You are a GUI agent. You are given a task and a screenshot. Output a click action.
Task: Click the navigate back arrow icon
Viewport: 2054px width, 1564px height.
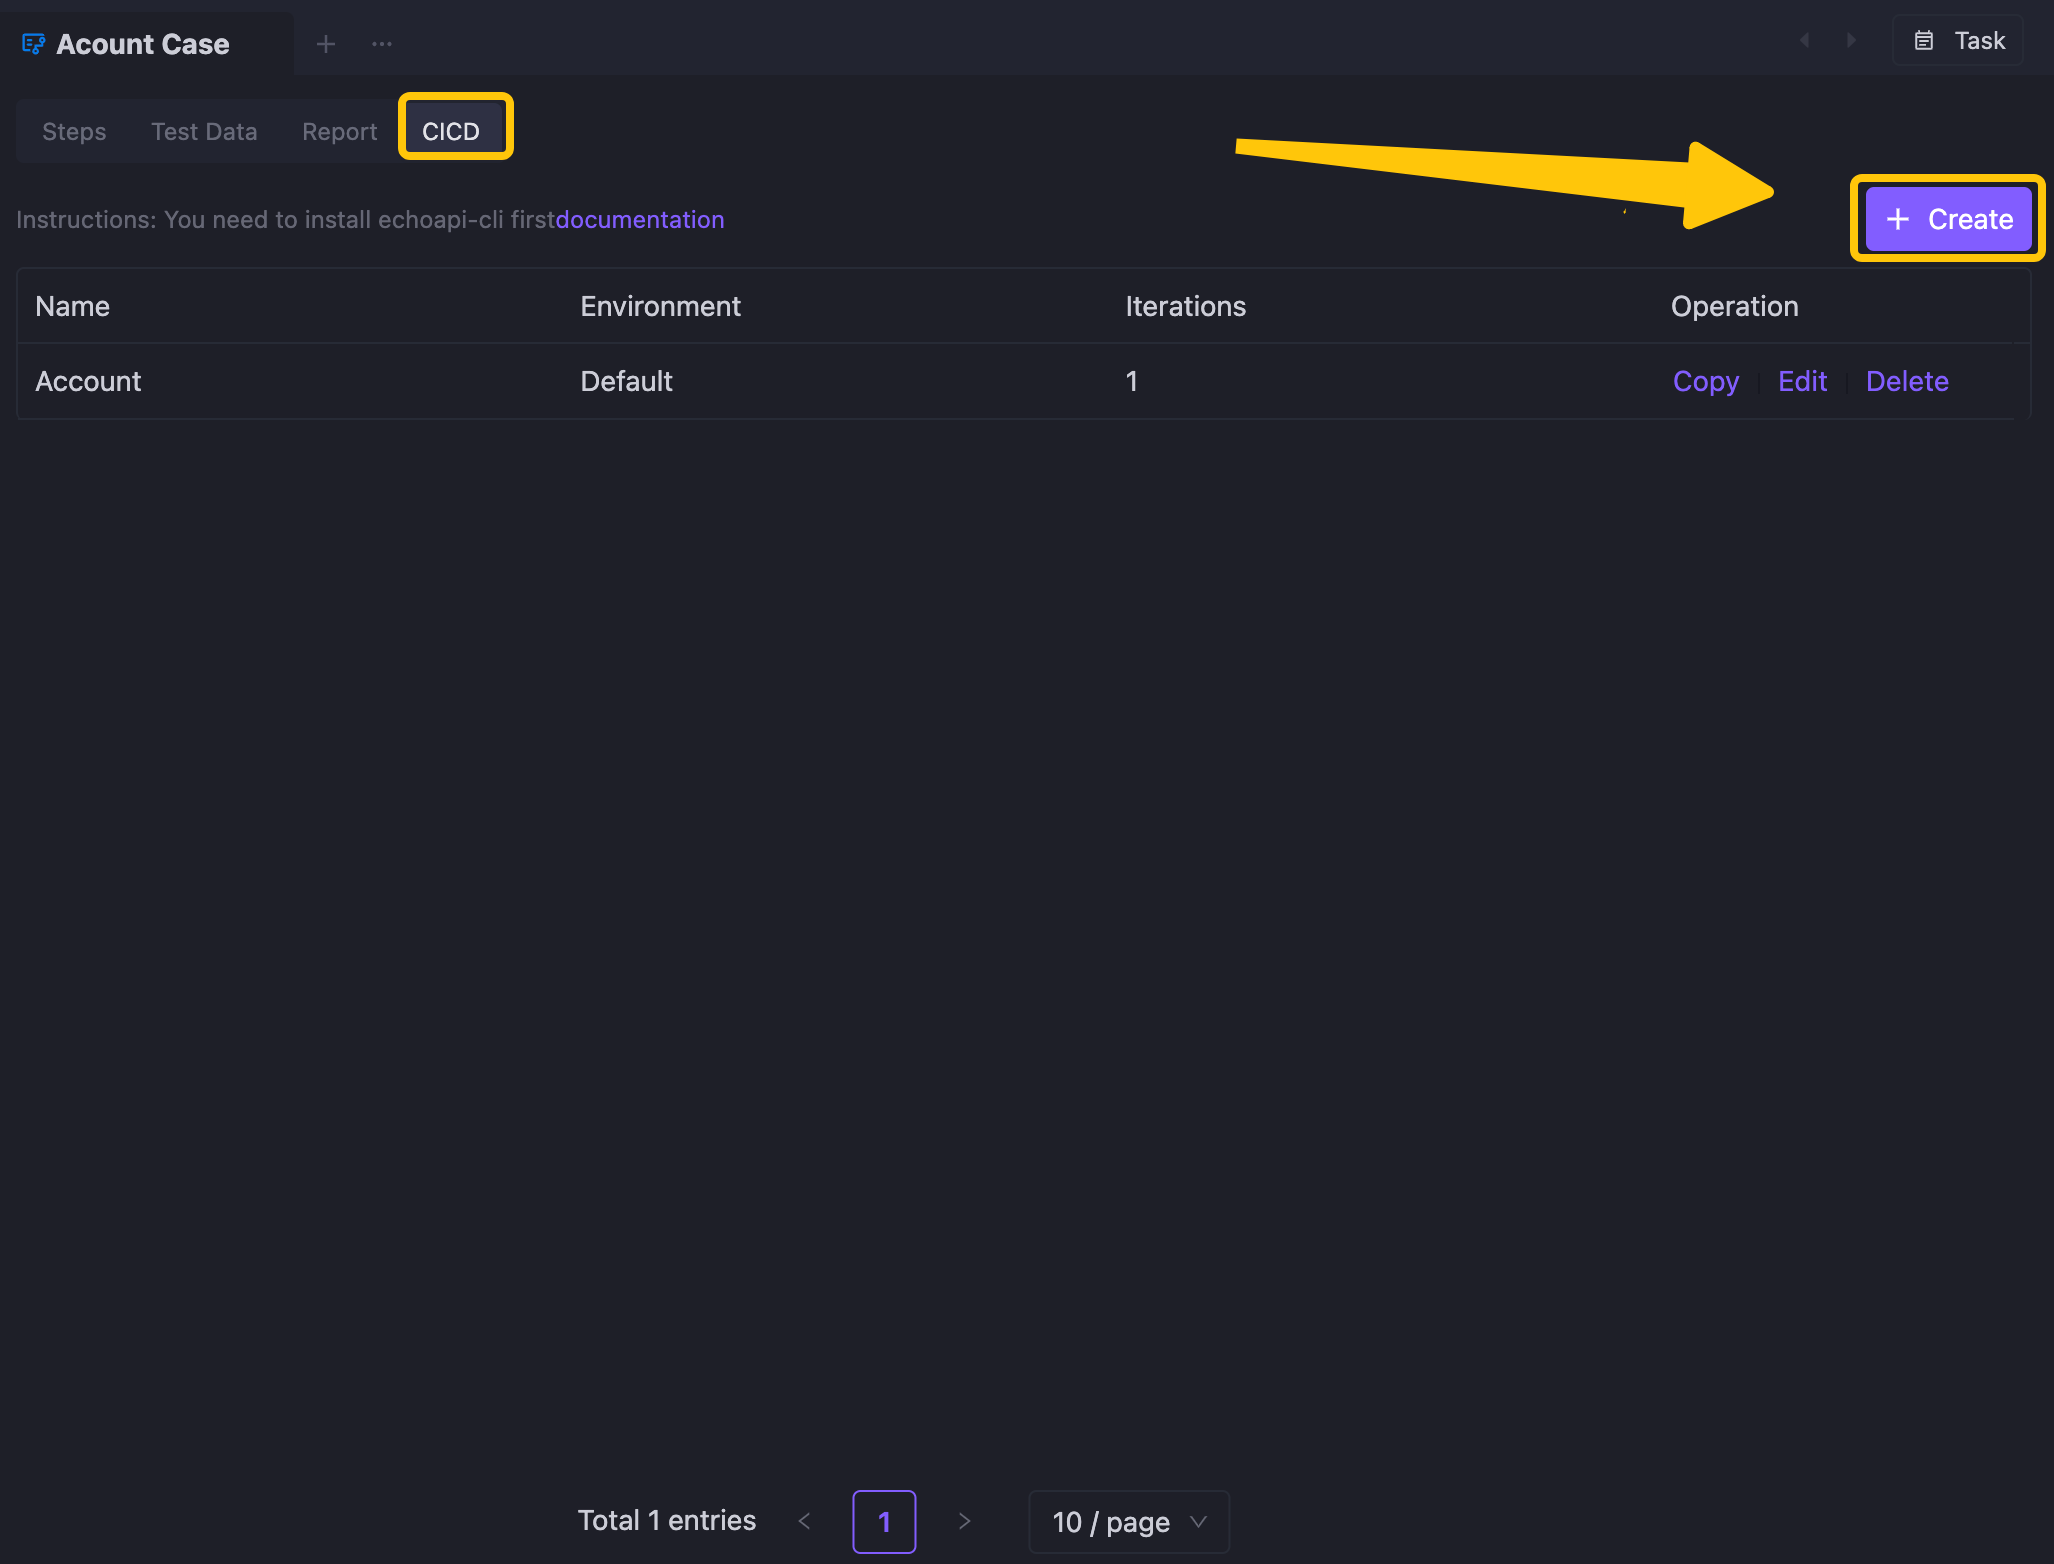coord(1808,41)
